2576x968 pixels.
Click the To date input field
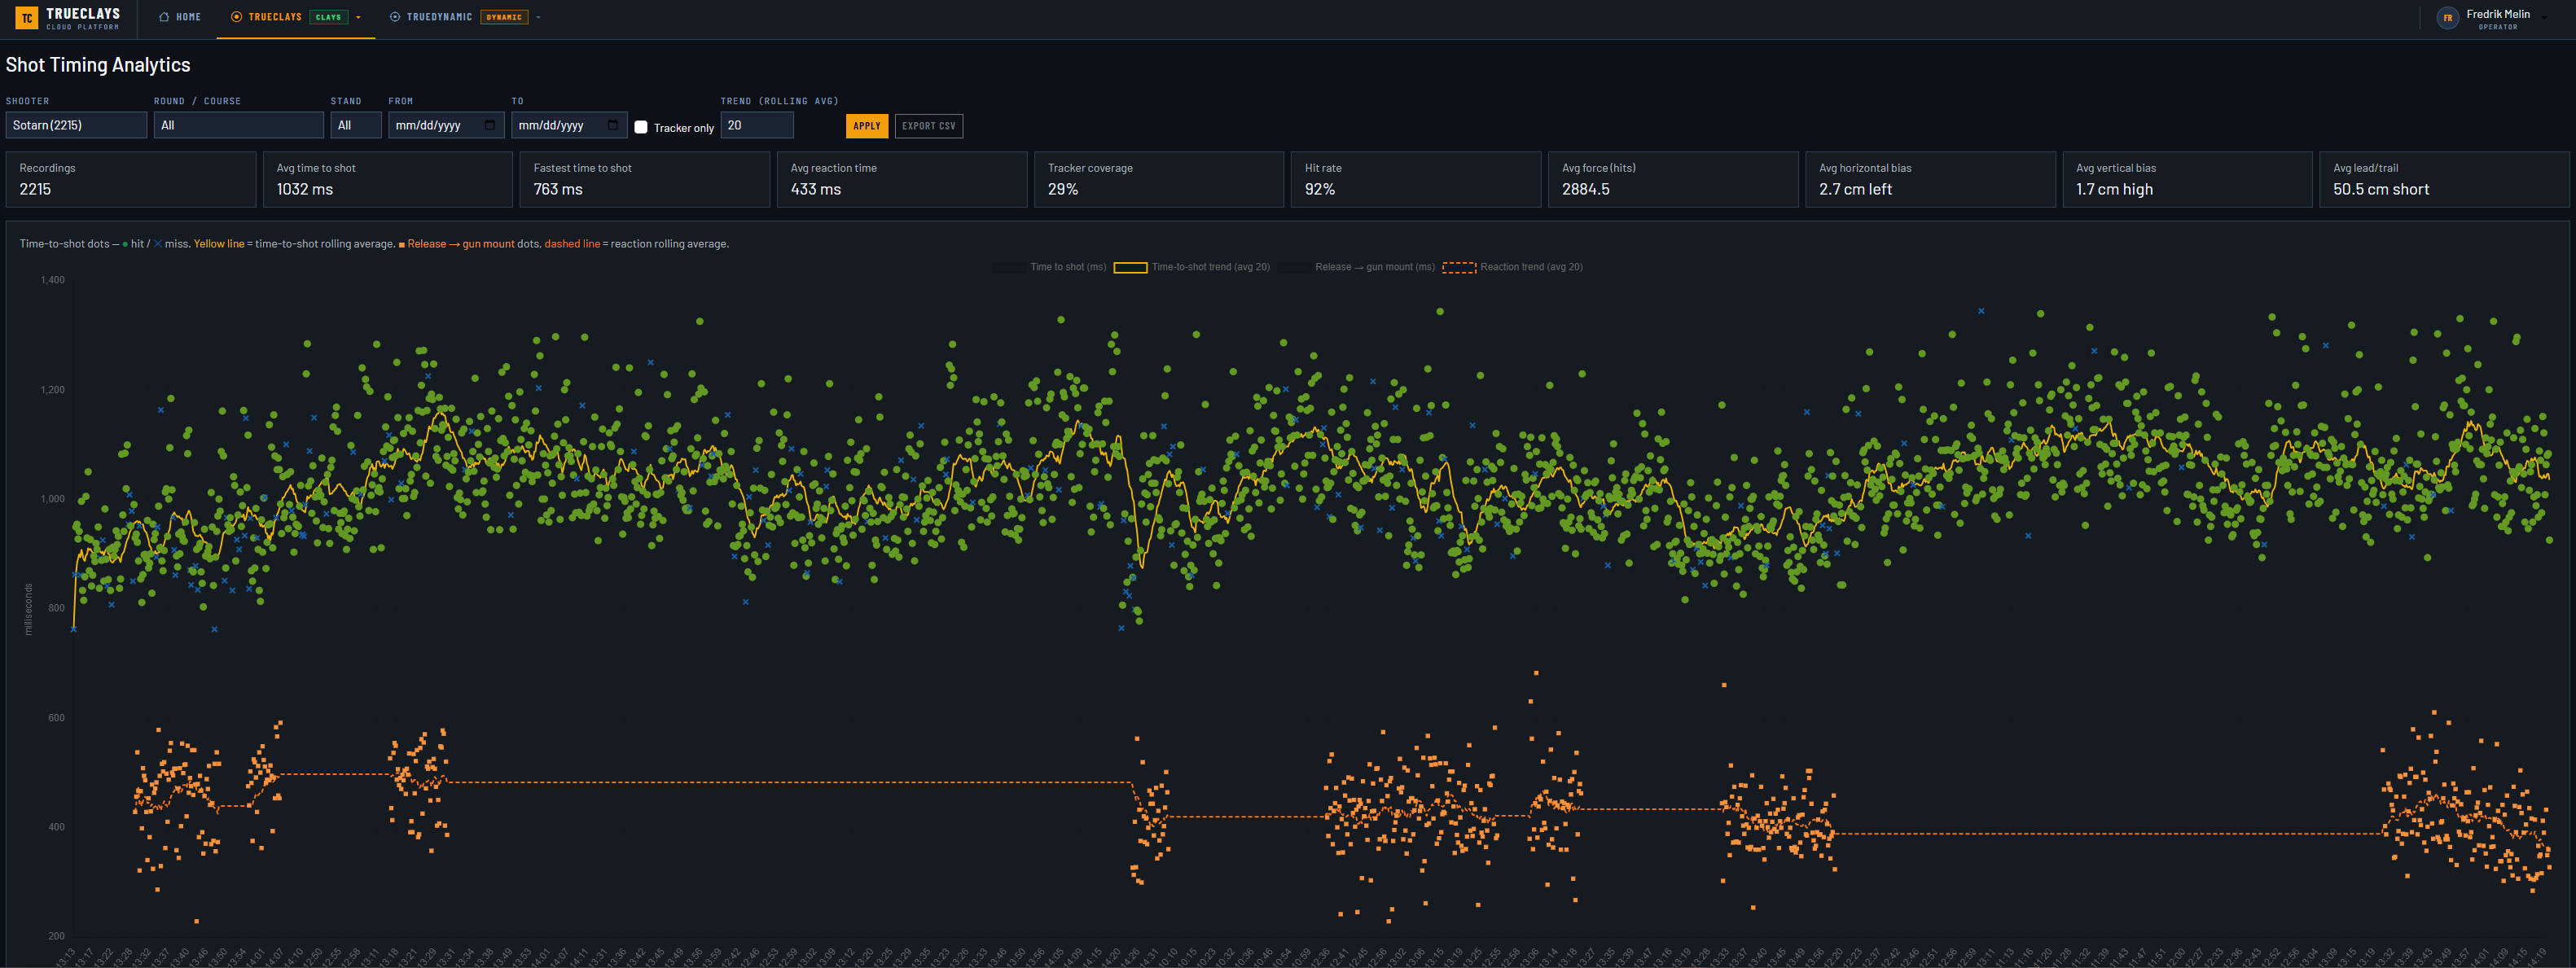coord(569,125)
